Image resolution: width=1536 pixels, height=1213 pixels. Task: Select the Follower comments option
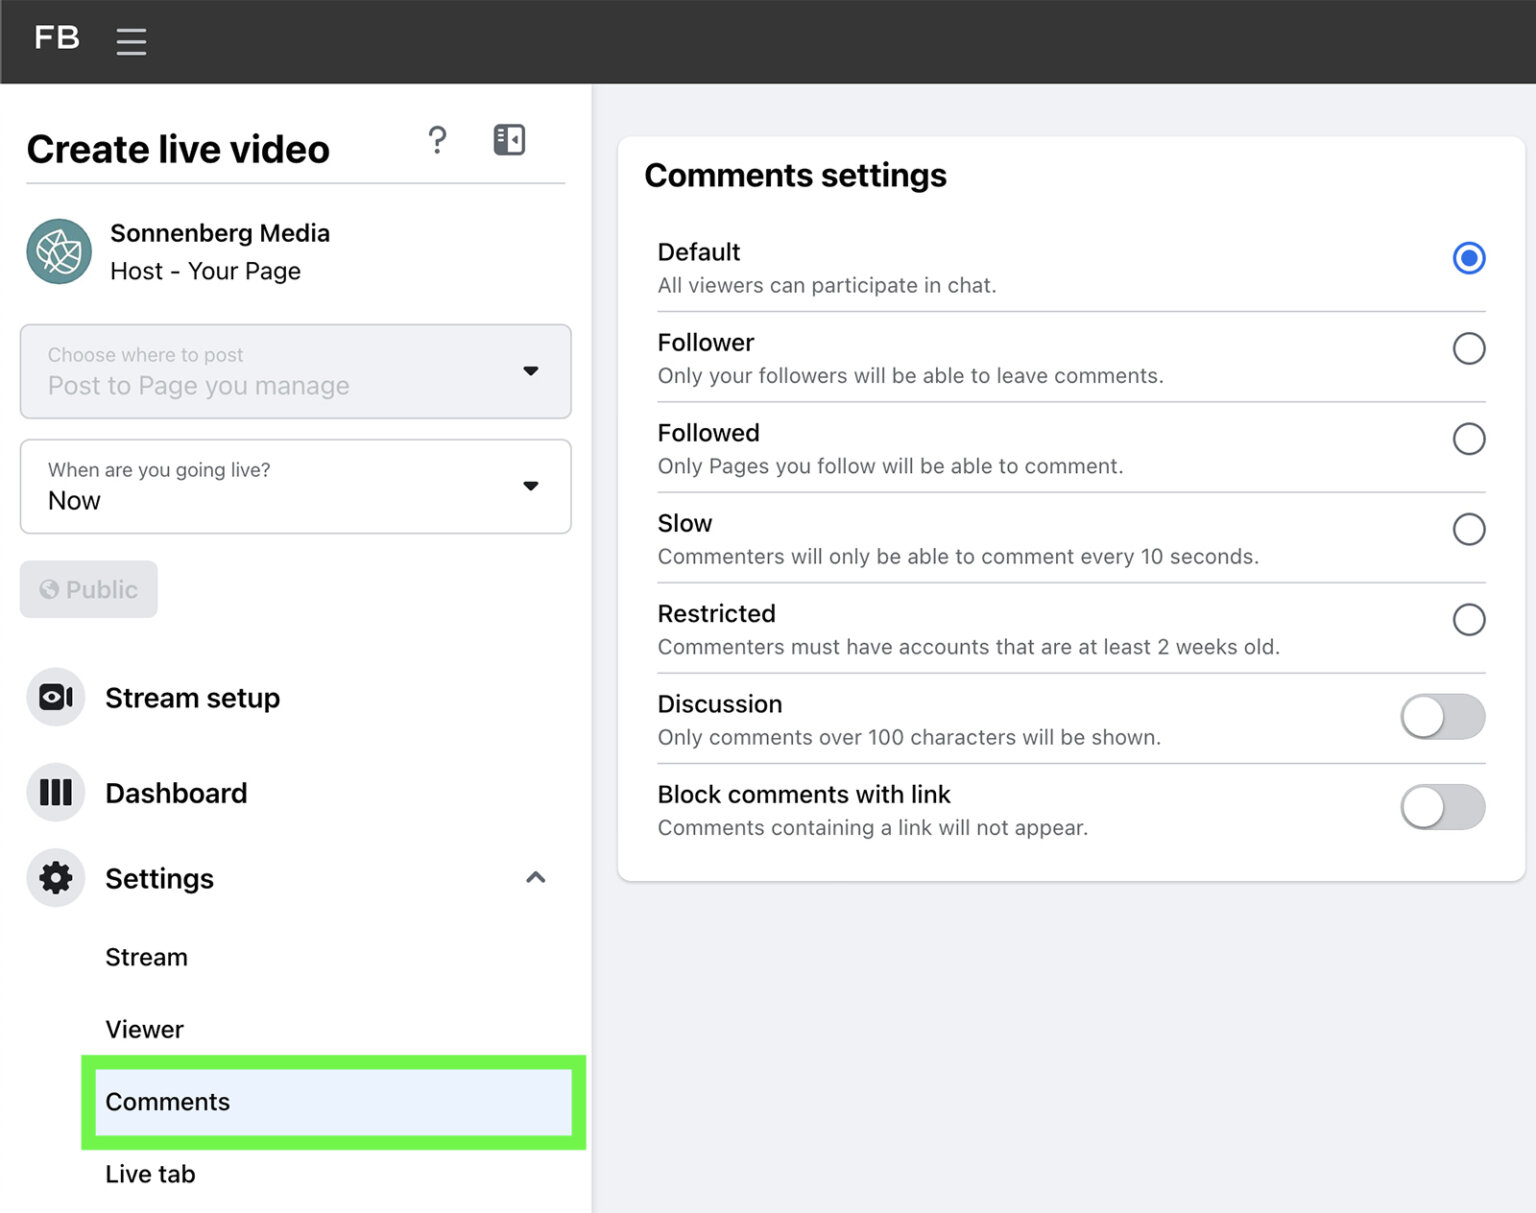pos(1469,349)
